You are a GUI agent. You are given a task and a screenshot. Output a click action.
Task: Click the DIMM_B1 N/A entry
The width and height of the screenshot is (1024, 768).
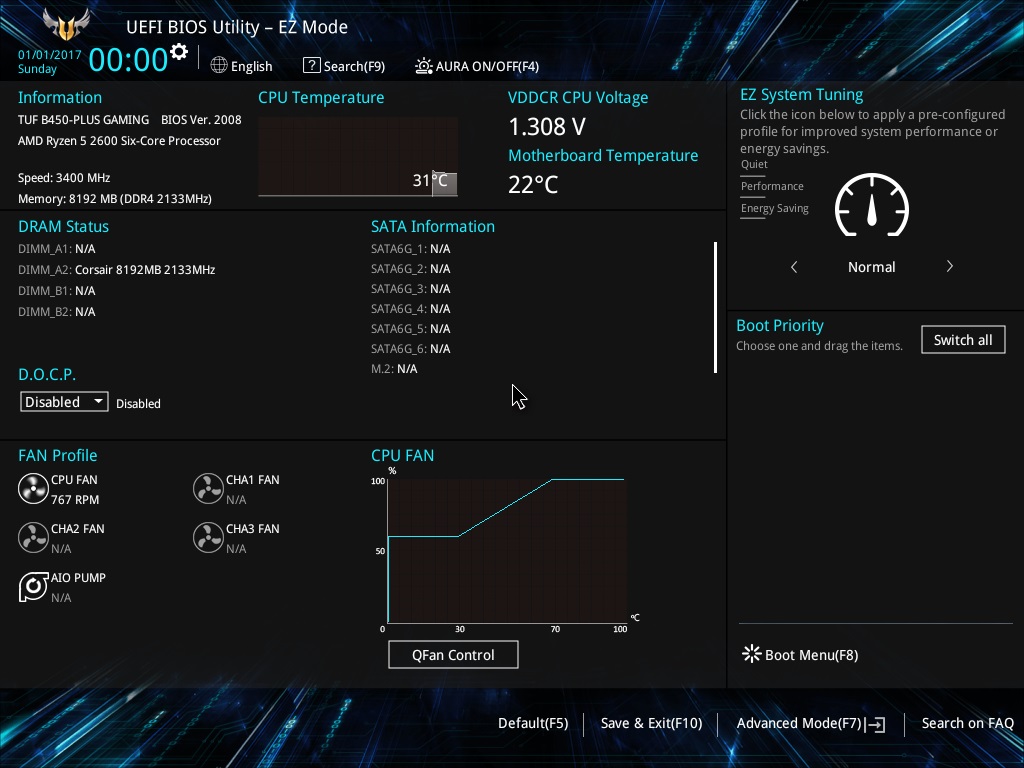click(57, 291)
